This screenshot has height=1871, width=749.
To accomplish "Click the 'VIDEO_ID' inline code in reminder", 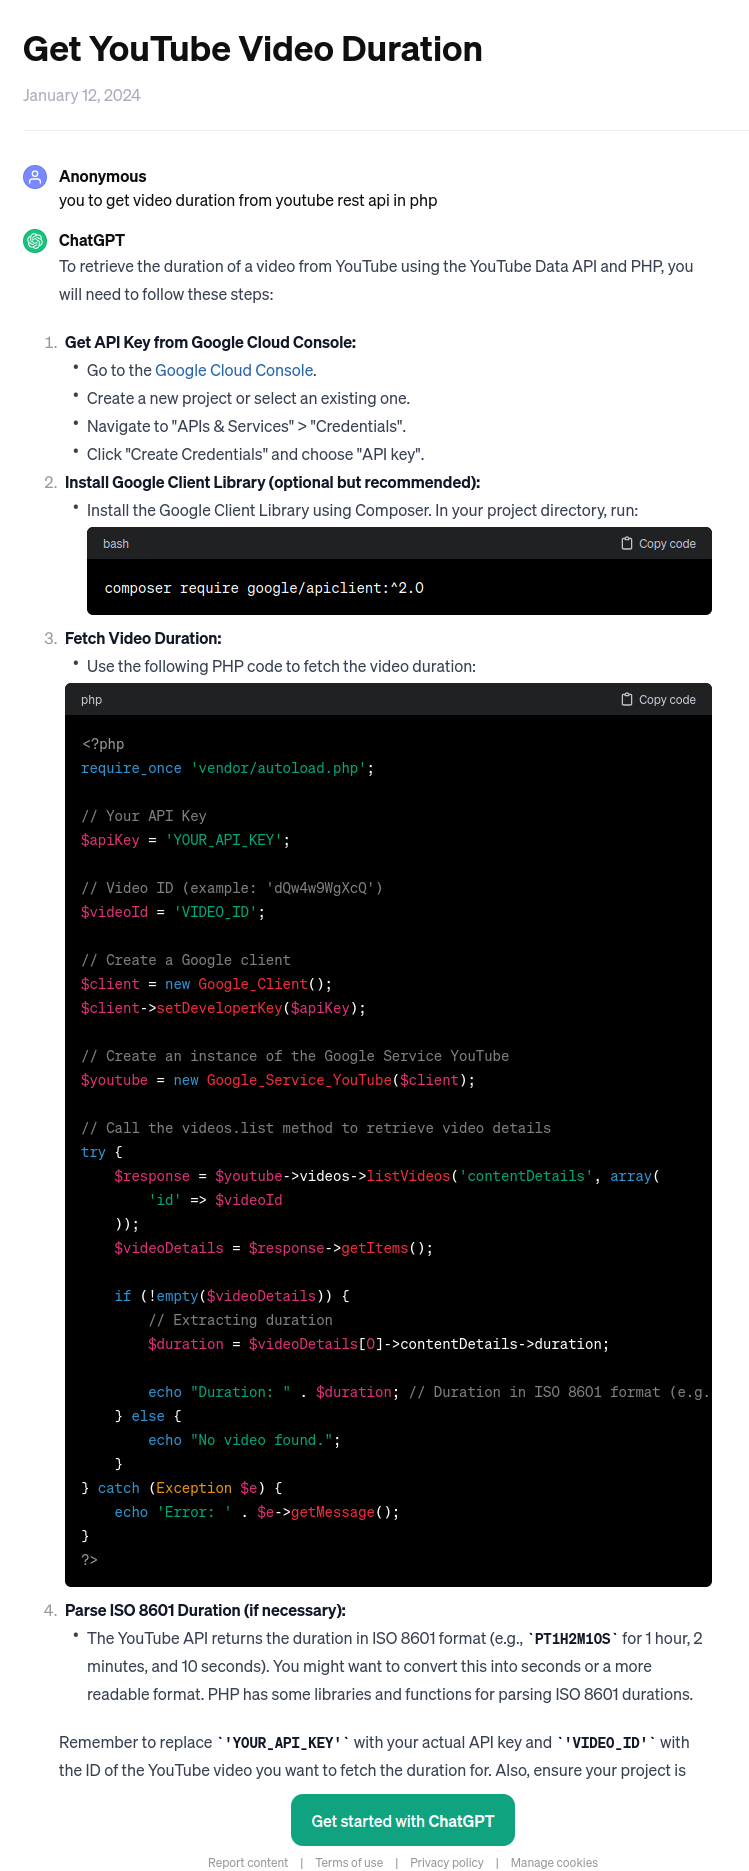I will pos(606,1742).
